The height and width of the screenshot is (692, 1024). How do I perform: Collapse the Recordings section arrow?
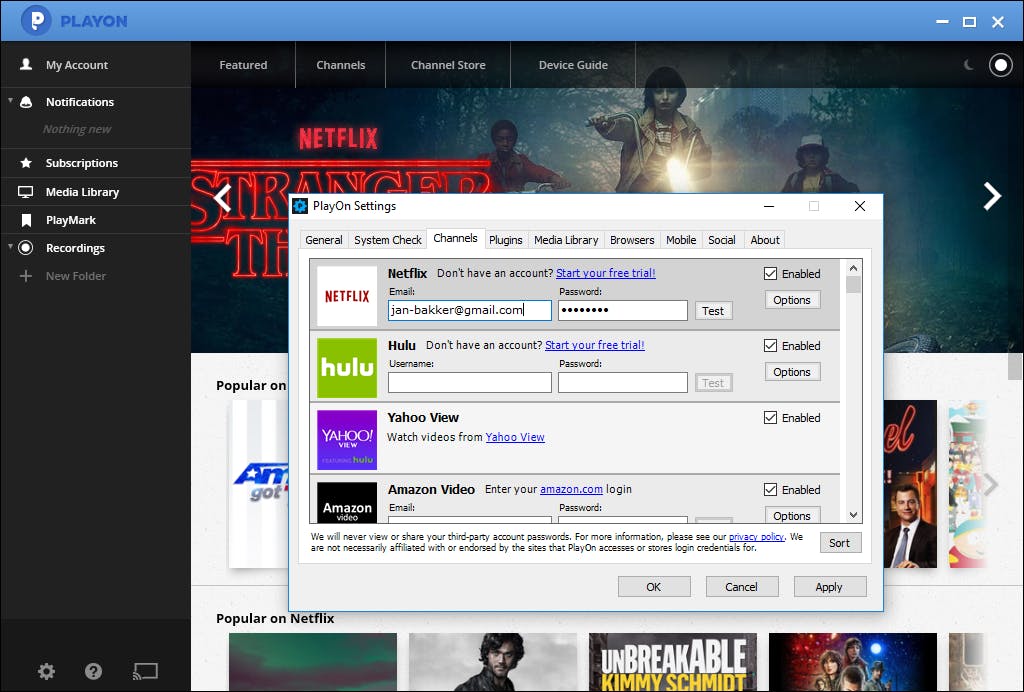(10, 247)
